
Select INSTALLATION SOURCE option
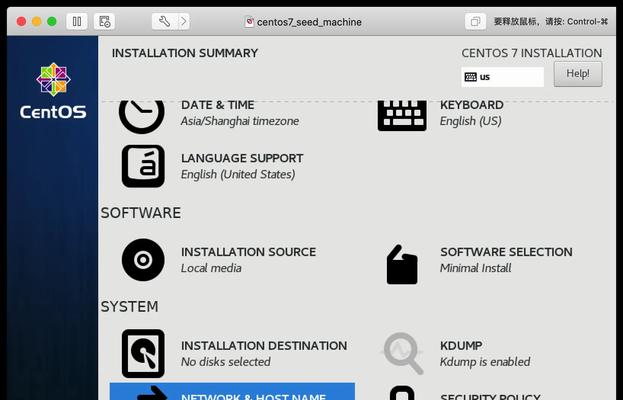coord(248,252)
